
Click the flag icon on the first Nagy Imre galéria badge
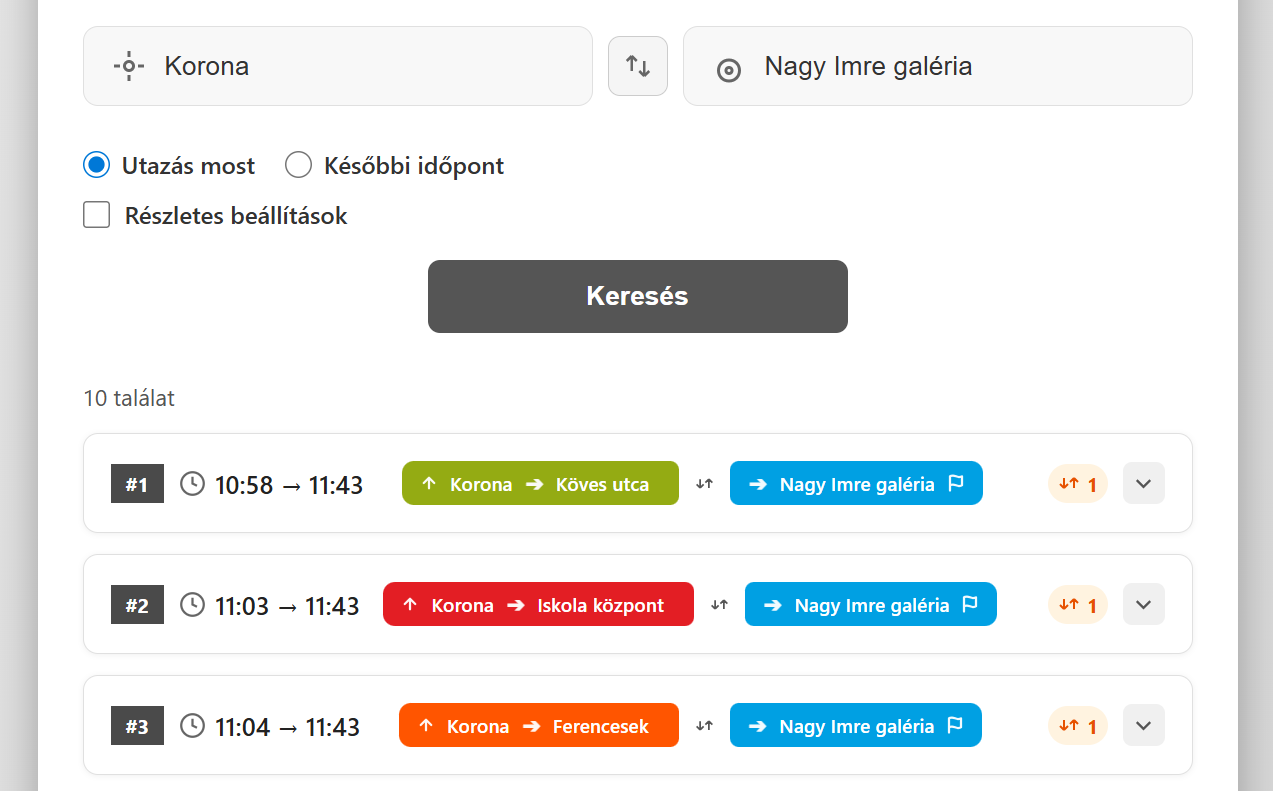click(957, 483)
